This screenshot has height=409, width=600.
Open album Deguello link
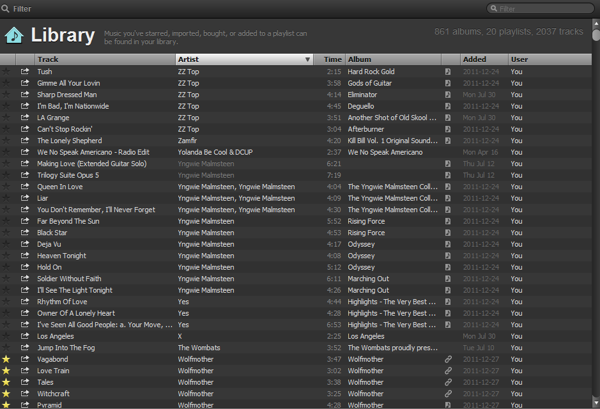click(x=361, y=106)
